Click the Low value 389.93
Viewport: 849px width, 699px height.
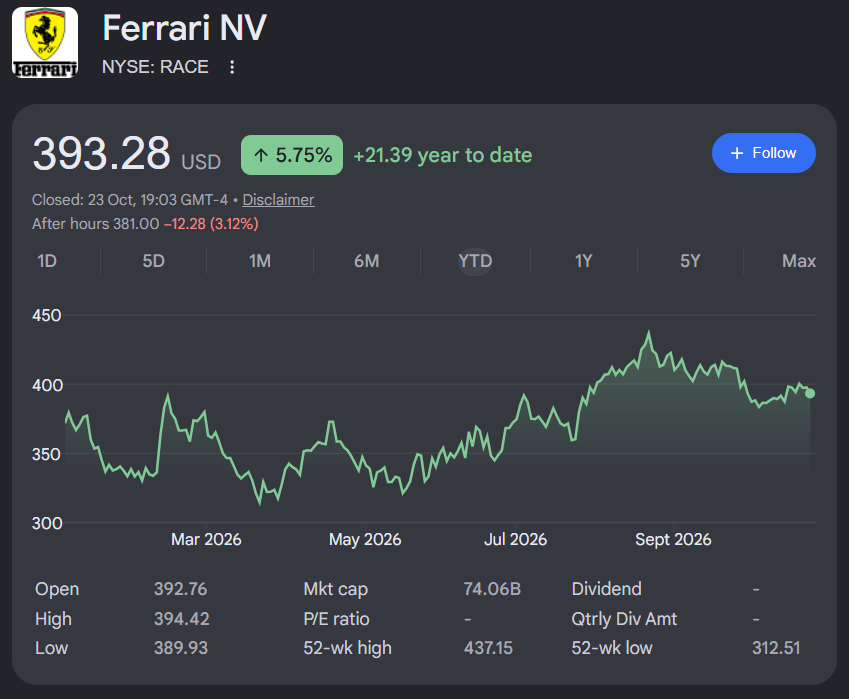181,648
